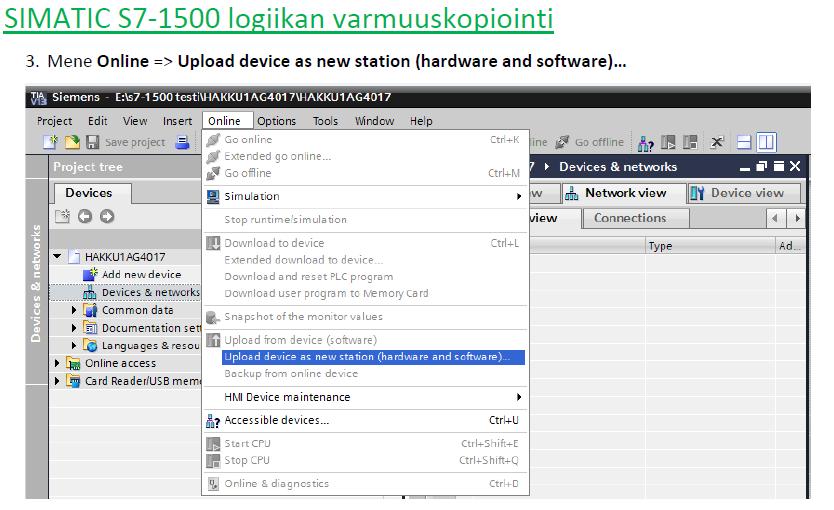
Task: Click Snapshot of the monitor values entry
Action: pos(365,316)
